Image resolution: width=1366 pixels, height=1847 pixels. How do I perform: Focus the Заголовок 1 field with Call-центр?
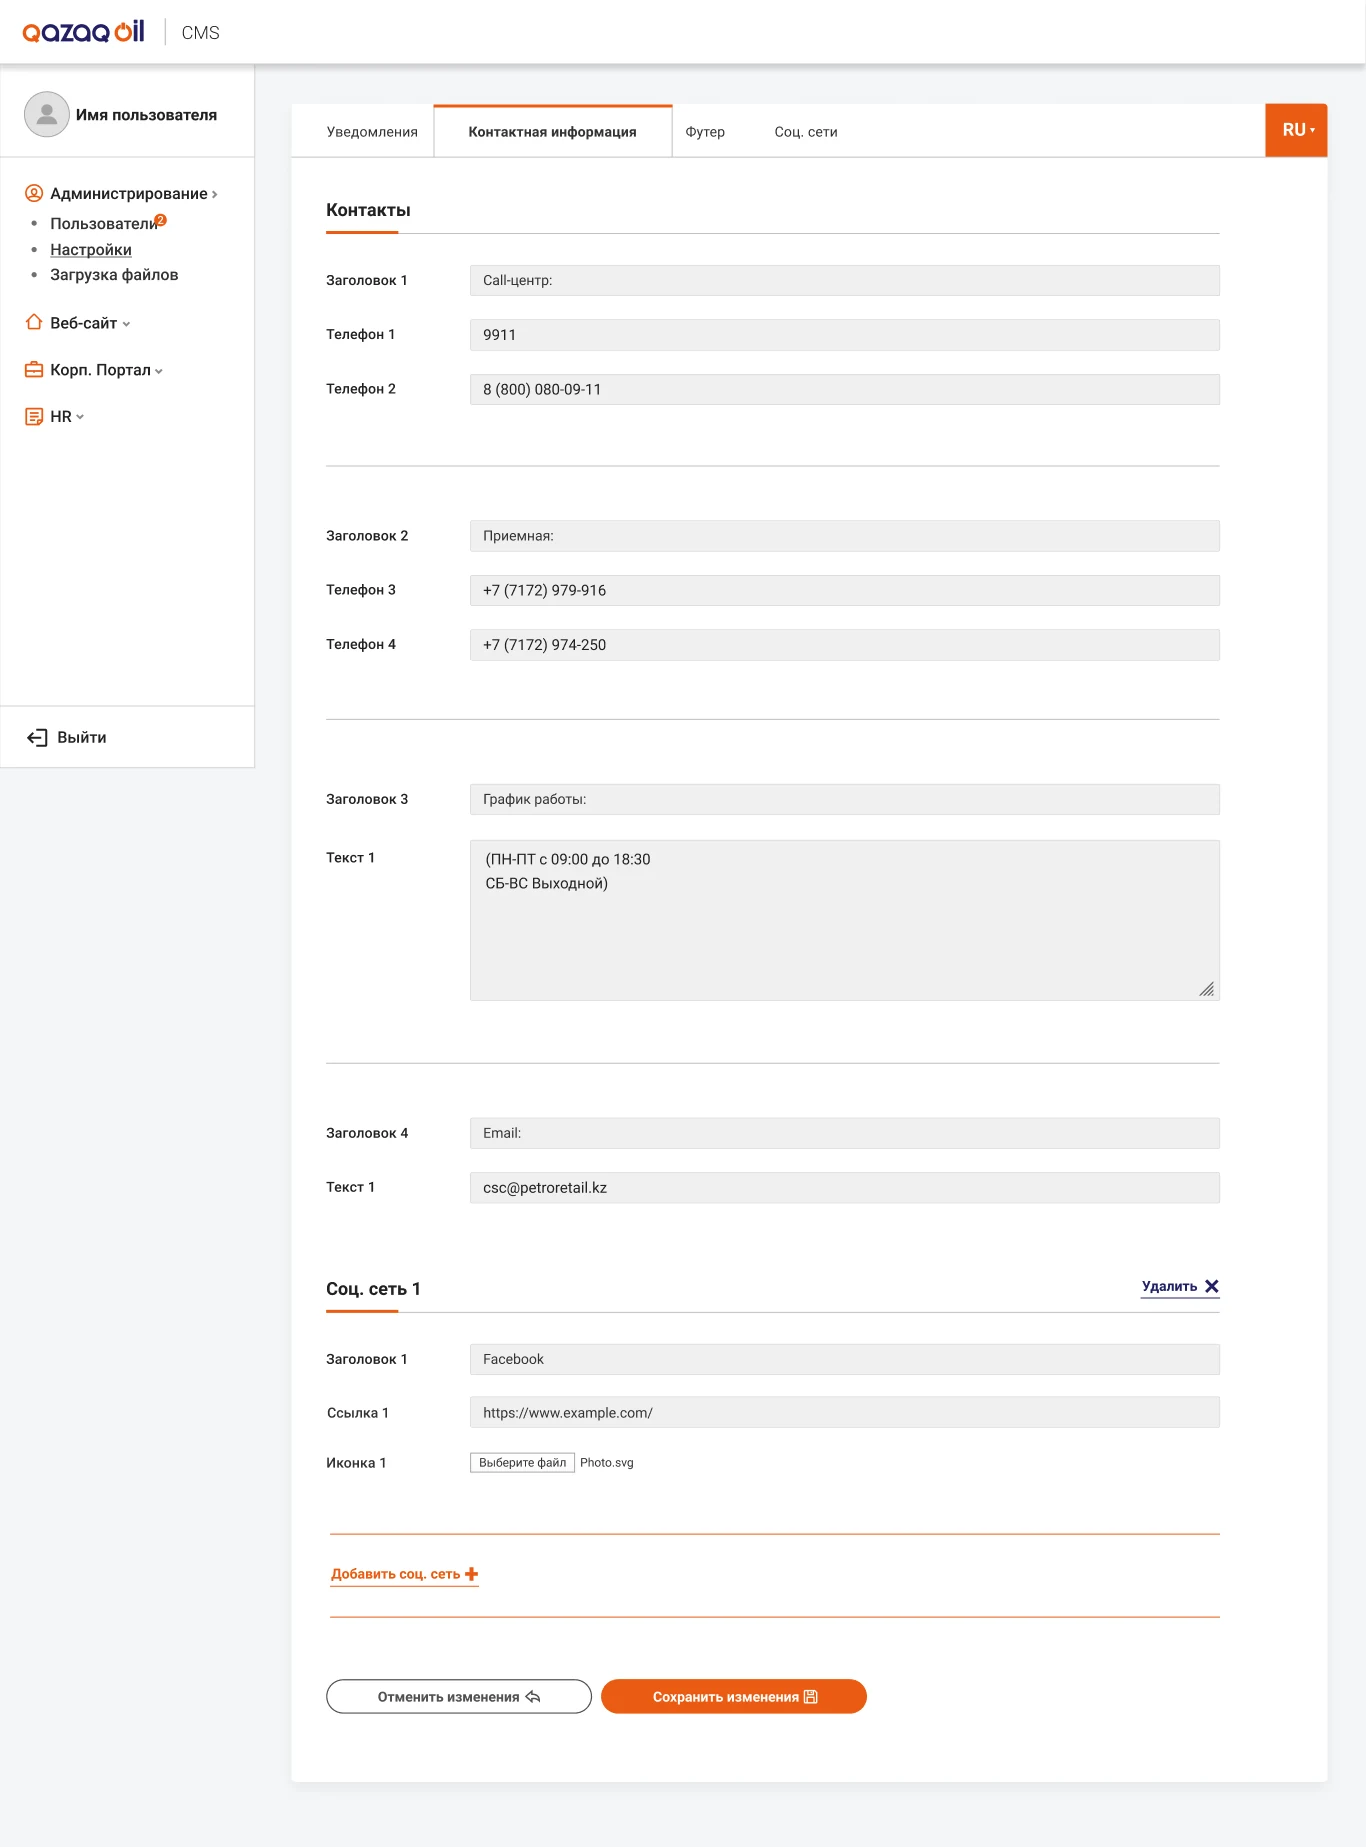pos(845,280)
